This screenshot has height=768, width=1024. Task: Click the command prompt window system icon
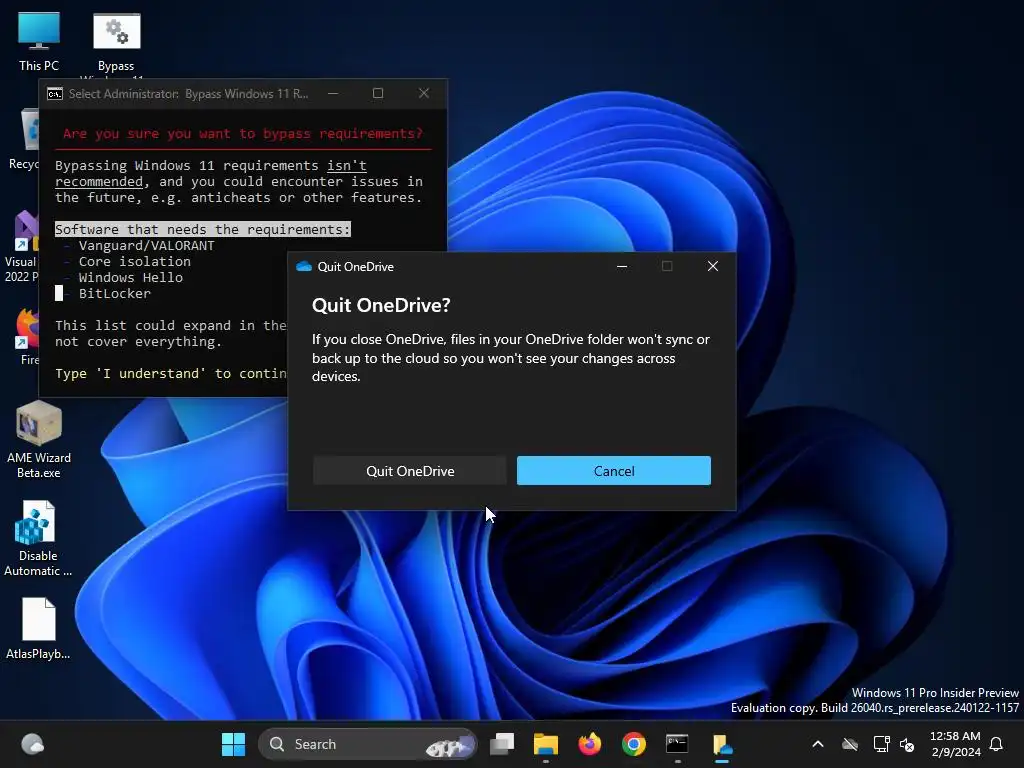tap(55, 94)
